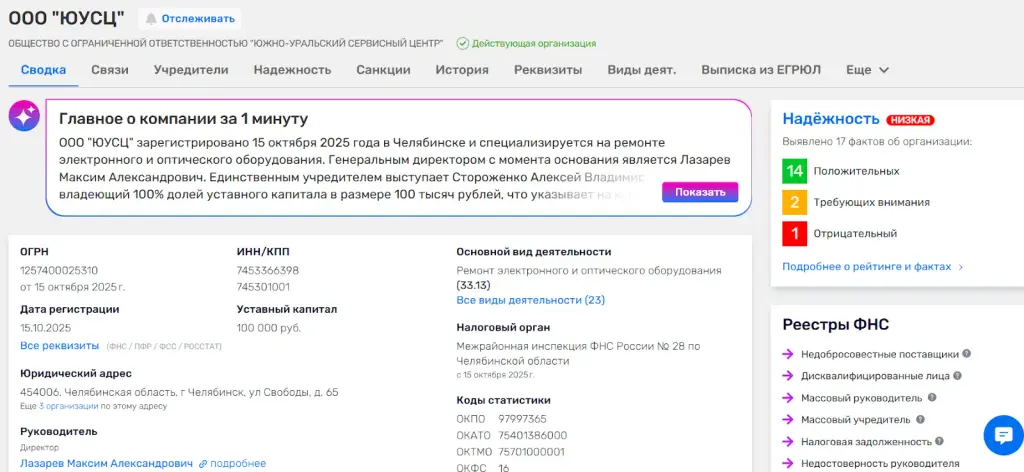
Task: Click the ОКТМО code 75701000001
Action: [x=531, y=452]
